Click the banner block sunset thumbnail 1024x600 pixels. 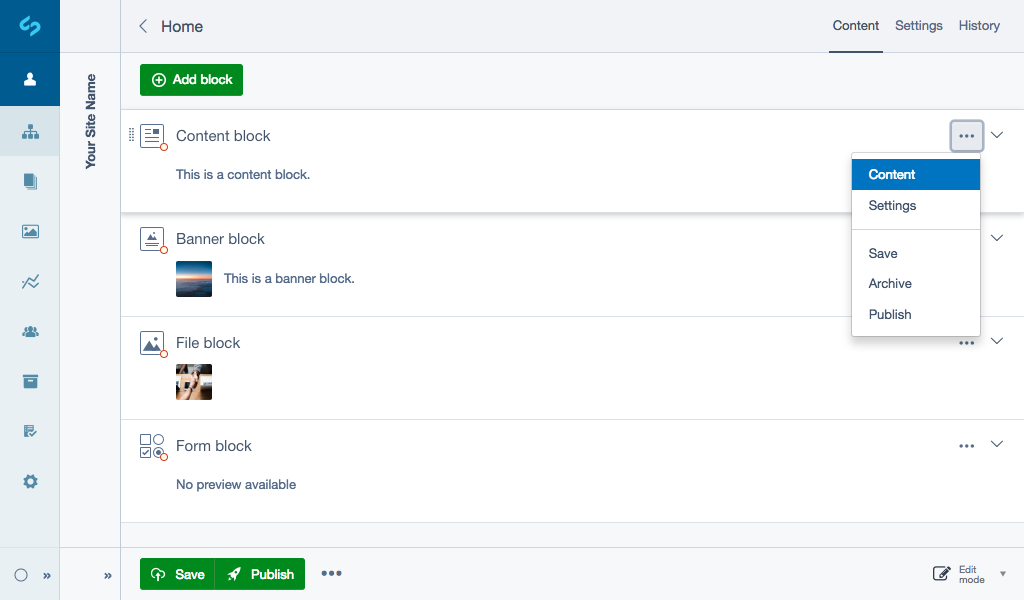193,279
